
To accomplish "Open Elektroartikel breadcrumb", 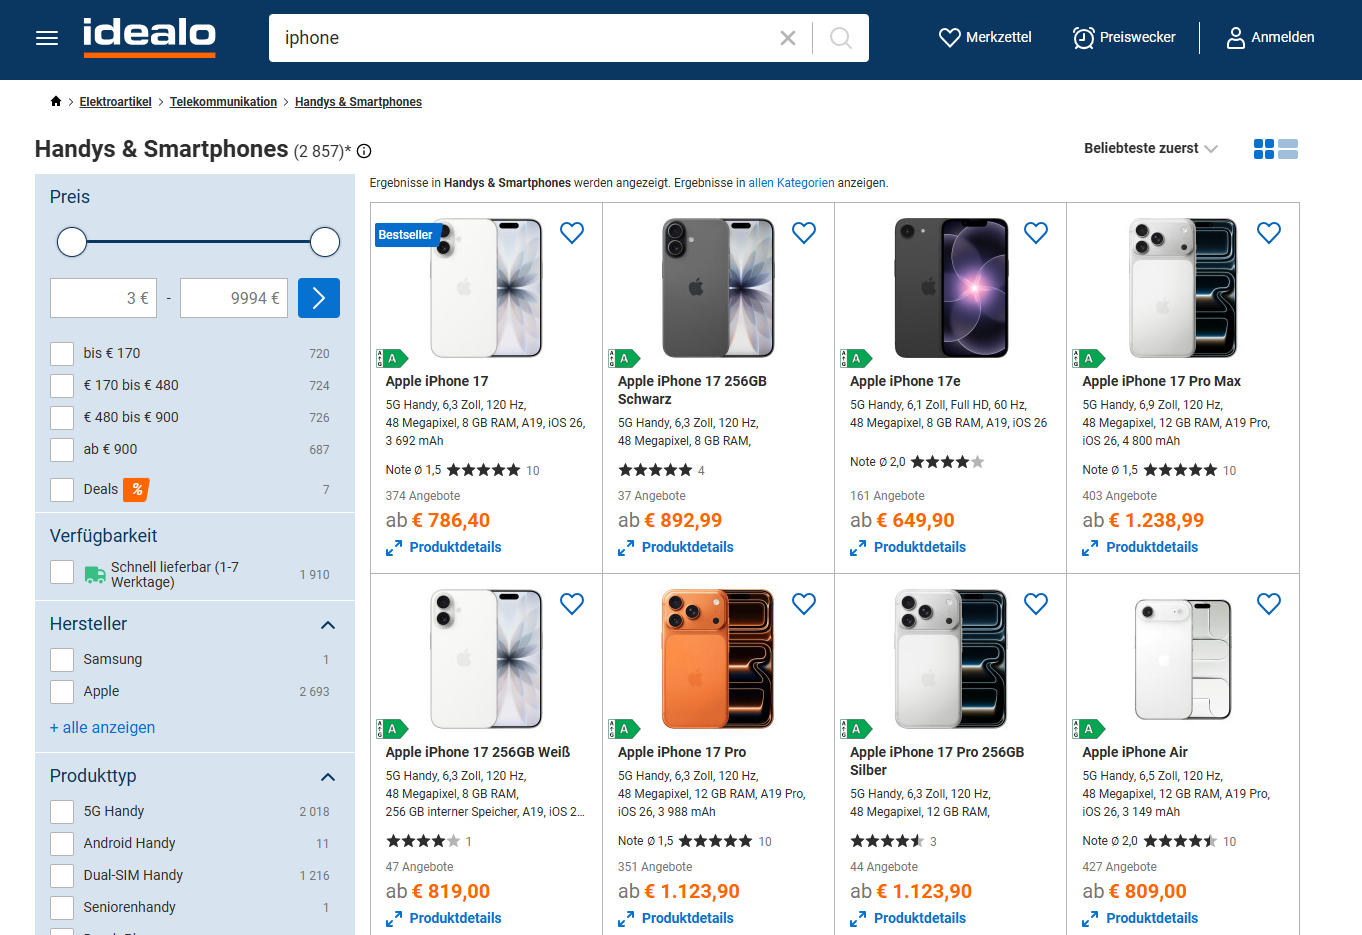I will (116, 102).
